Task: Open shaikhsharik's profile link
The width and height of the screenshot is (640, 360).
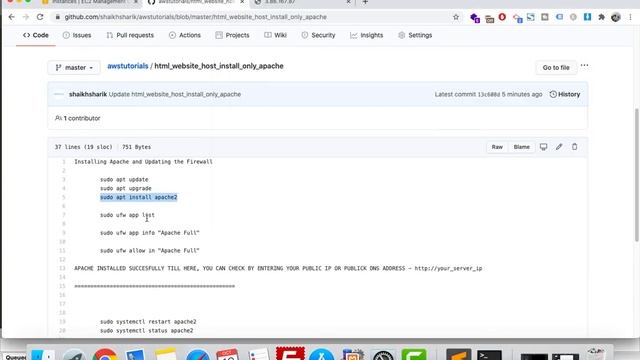Action: pos(88,94)
